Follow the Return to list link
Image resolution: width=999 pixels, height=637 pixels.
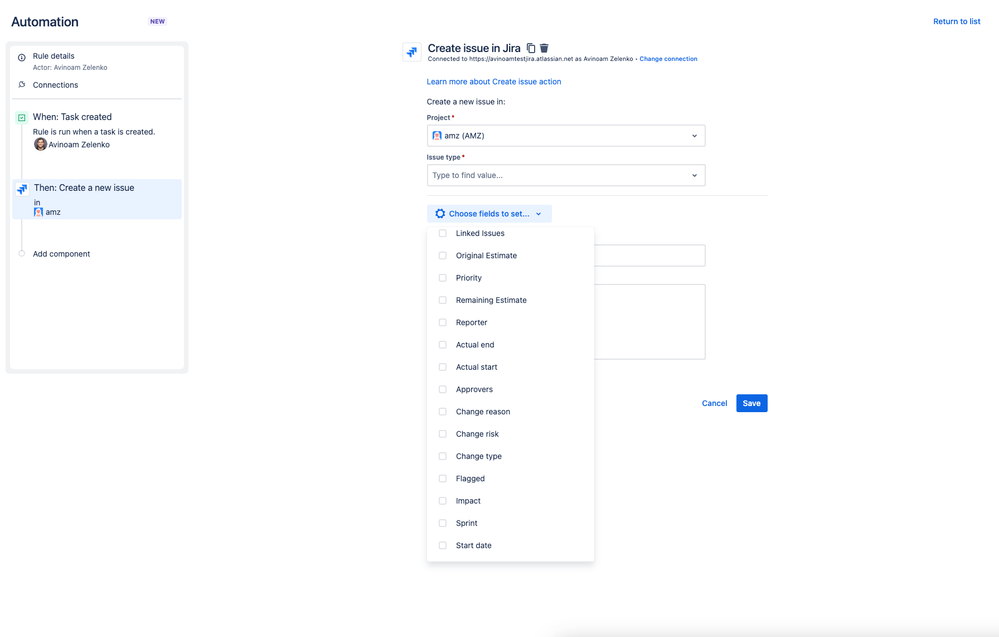pos(956,21)
